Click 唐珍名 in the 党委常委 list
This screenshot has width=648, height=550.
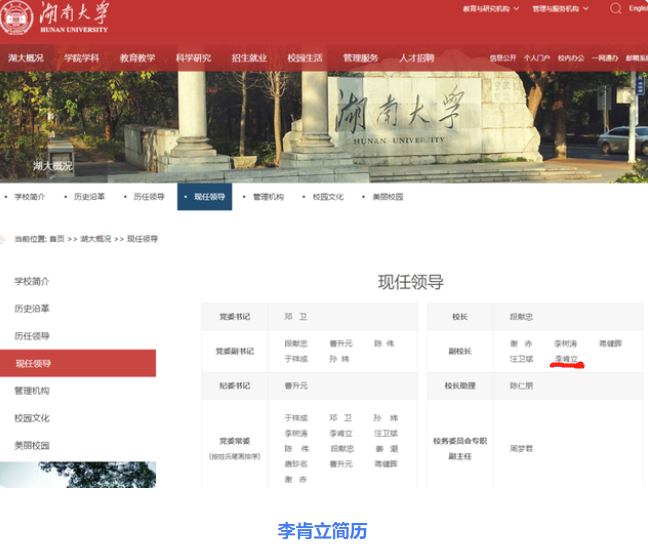tap(296, 464)
